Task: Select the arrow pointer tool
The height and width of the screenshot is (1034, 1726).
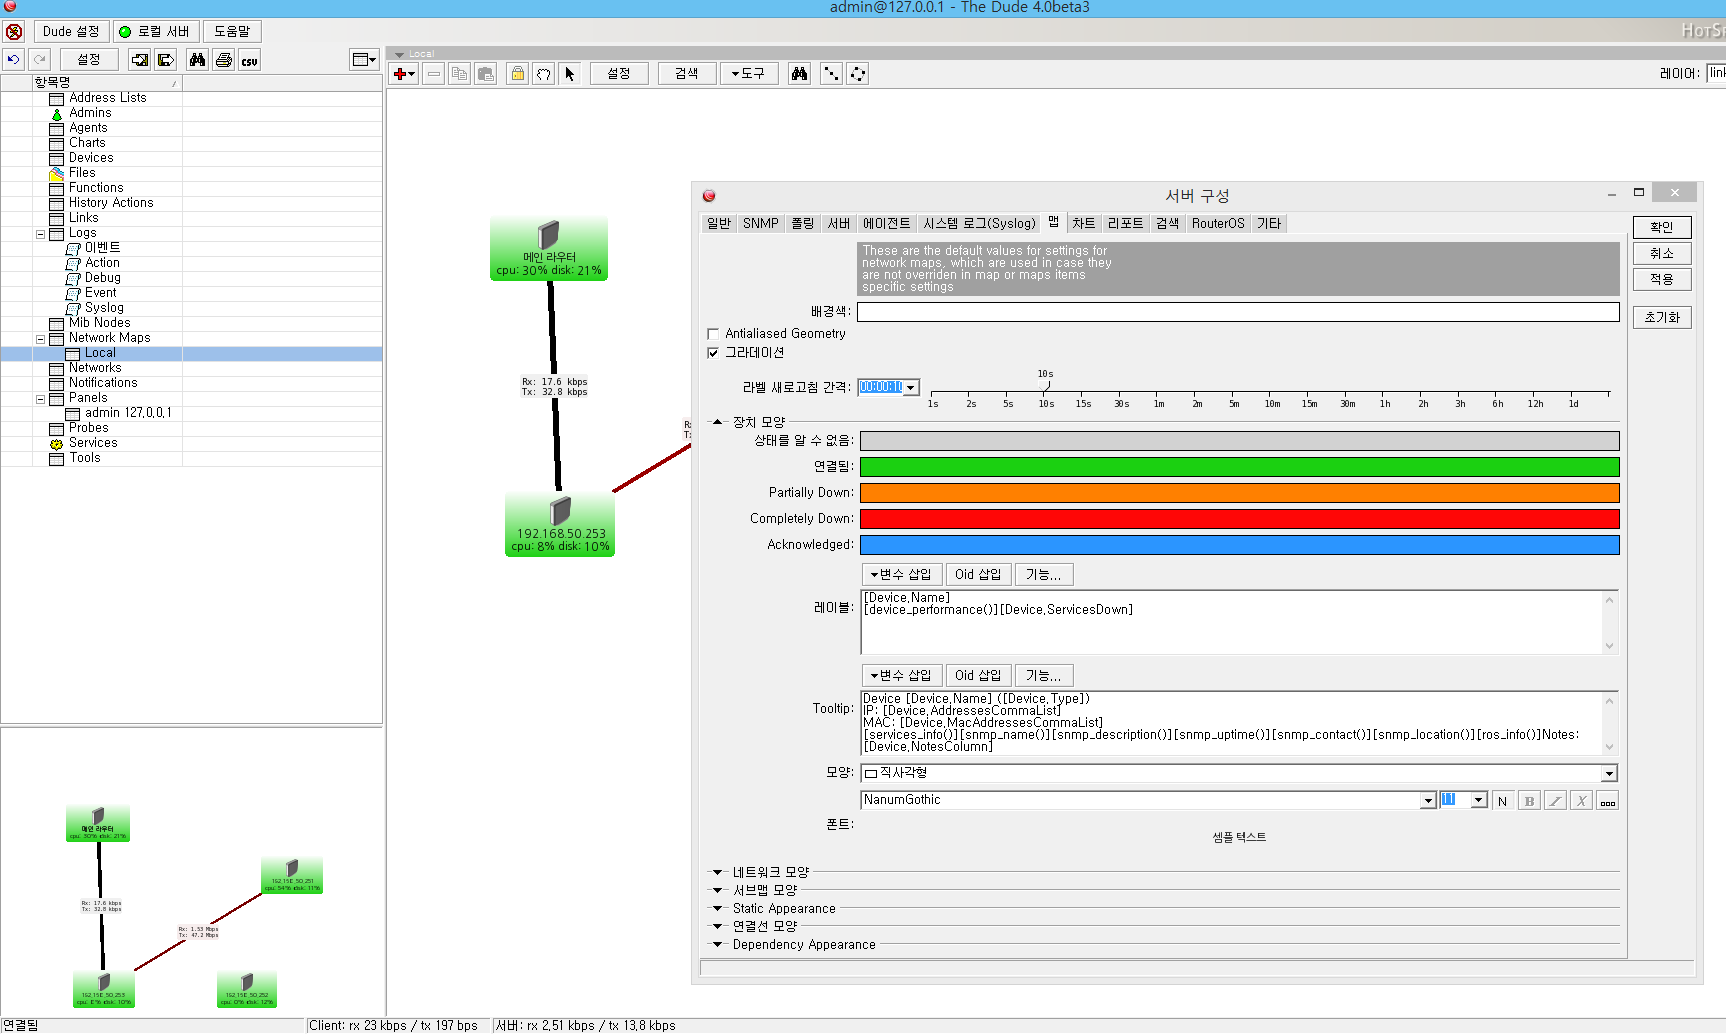Action: [569, 74]
